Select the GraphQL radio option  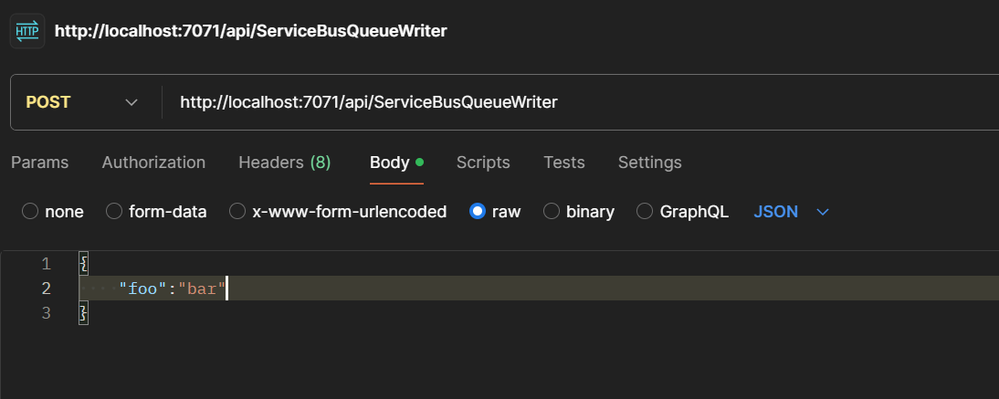pos(645,212)
